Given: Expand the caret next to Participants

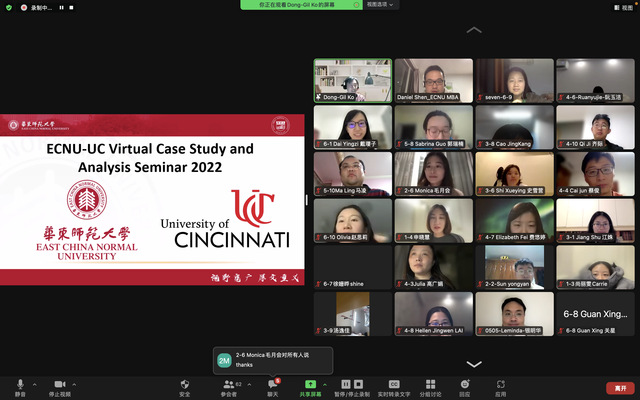Looking at the screenshot, I should tap(249, 384).
